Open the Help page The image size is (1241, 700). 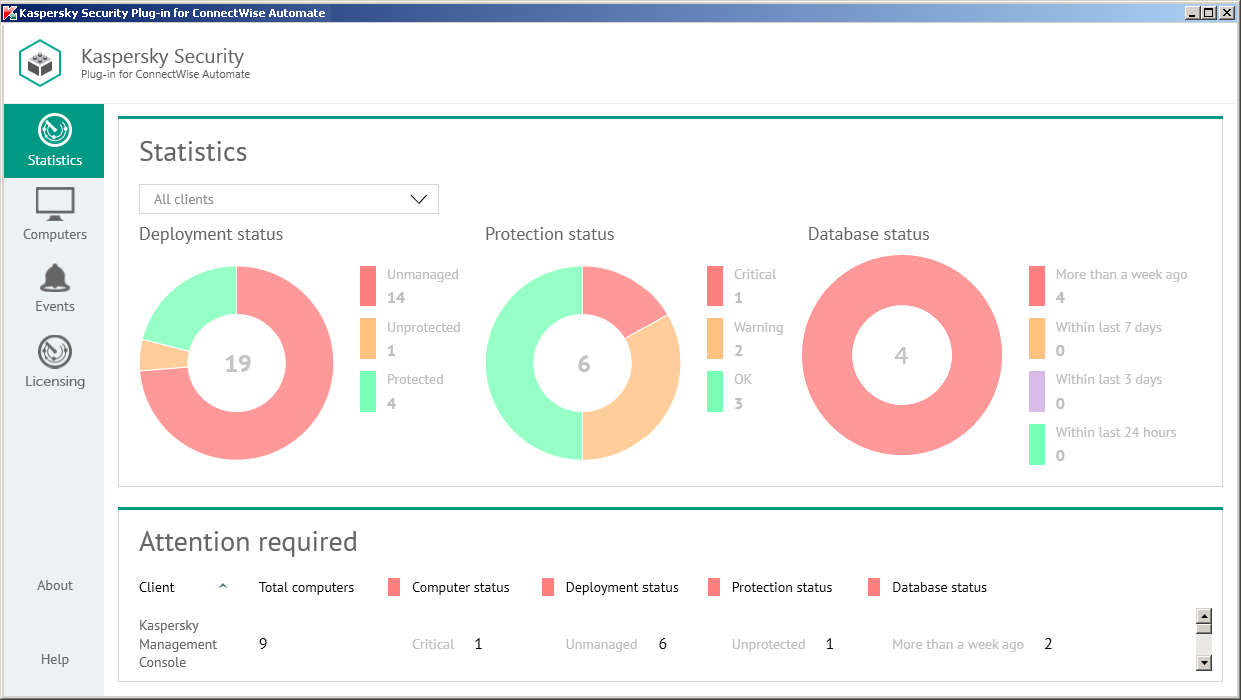54,659
